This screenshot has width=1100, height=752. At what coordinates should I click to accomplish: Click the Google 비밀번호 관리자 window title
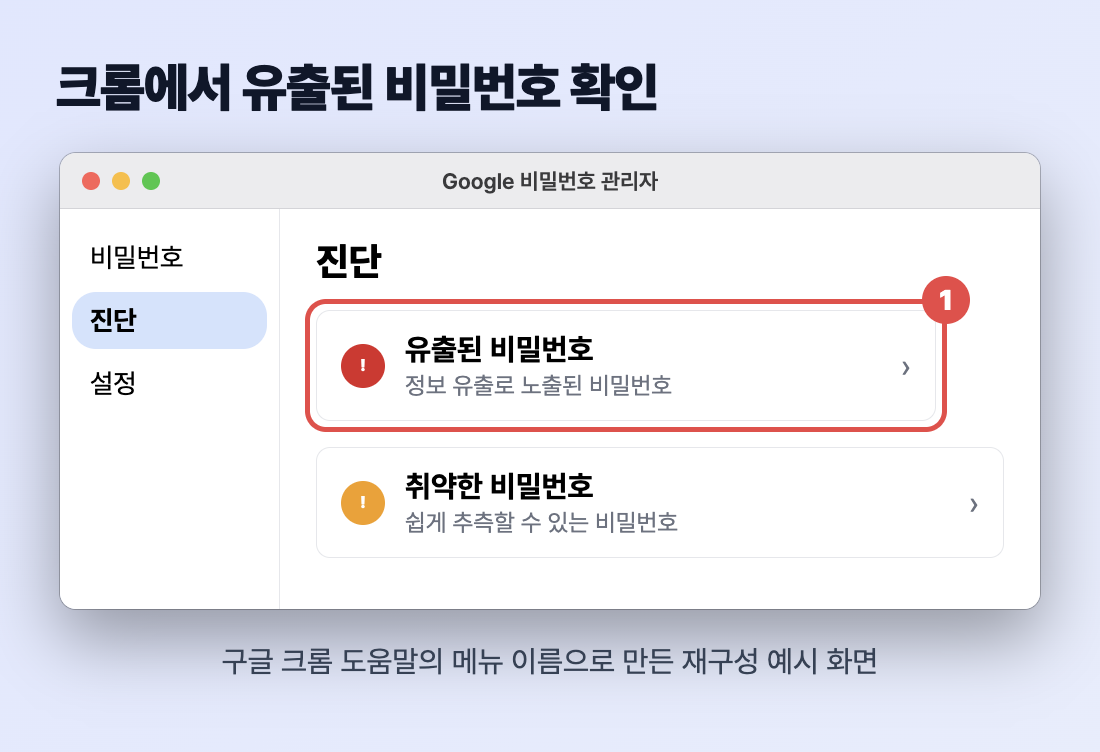tap(550, 181)
